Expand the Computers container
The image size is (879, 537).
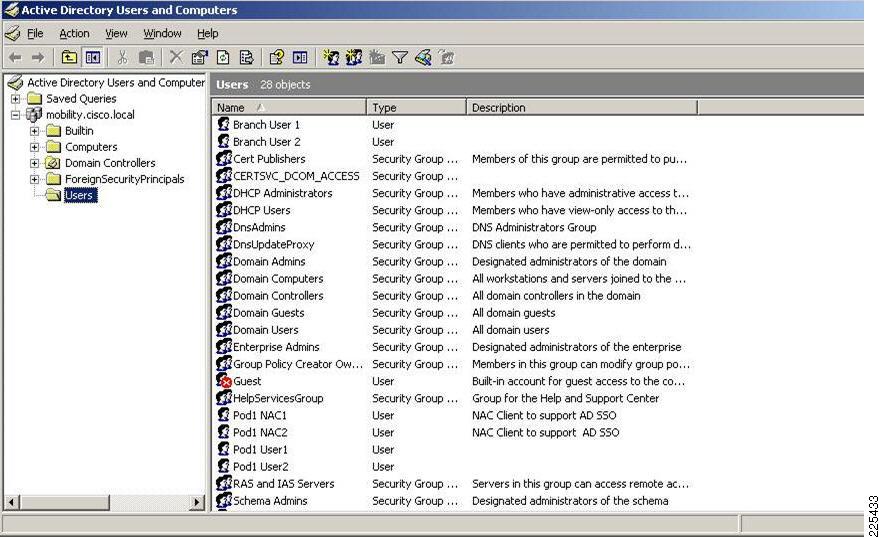click(x=35, y=147)
